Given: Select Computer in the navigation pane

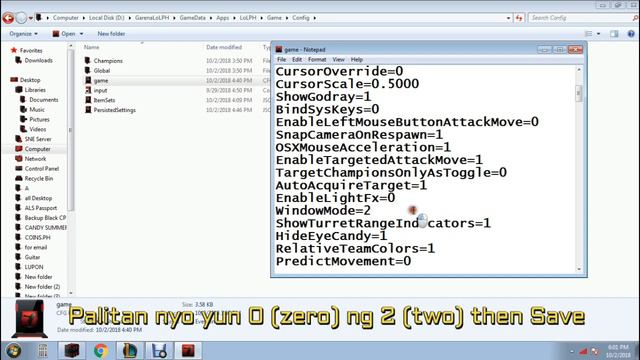Looking at the screenshot, I should tap(38, 149).
